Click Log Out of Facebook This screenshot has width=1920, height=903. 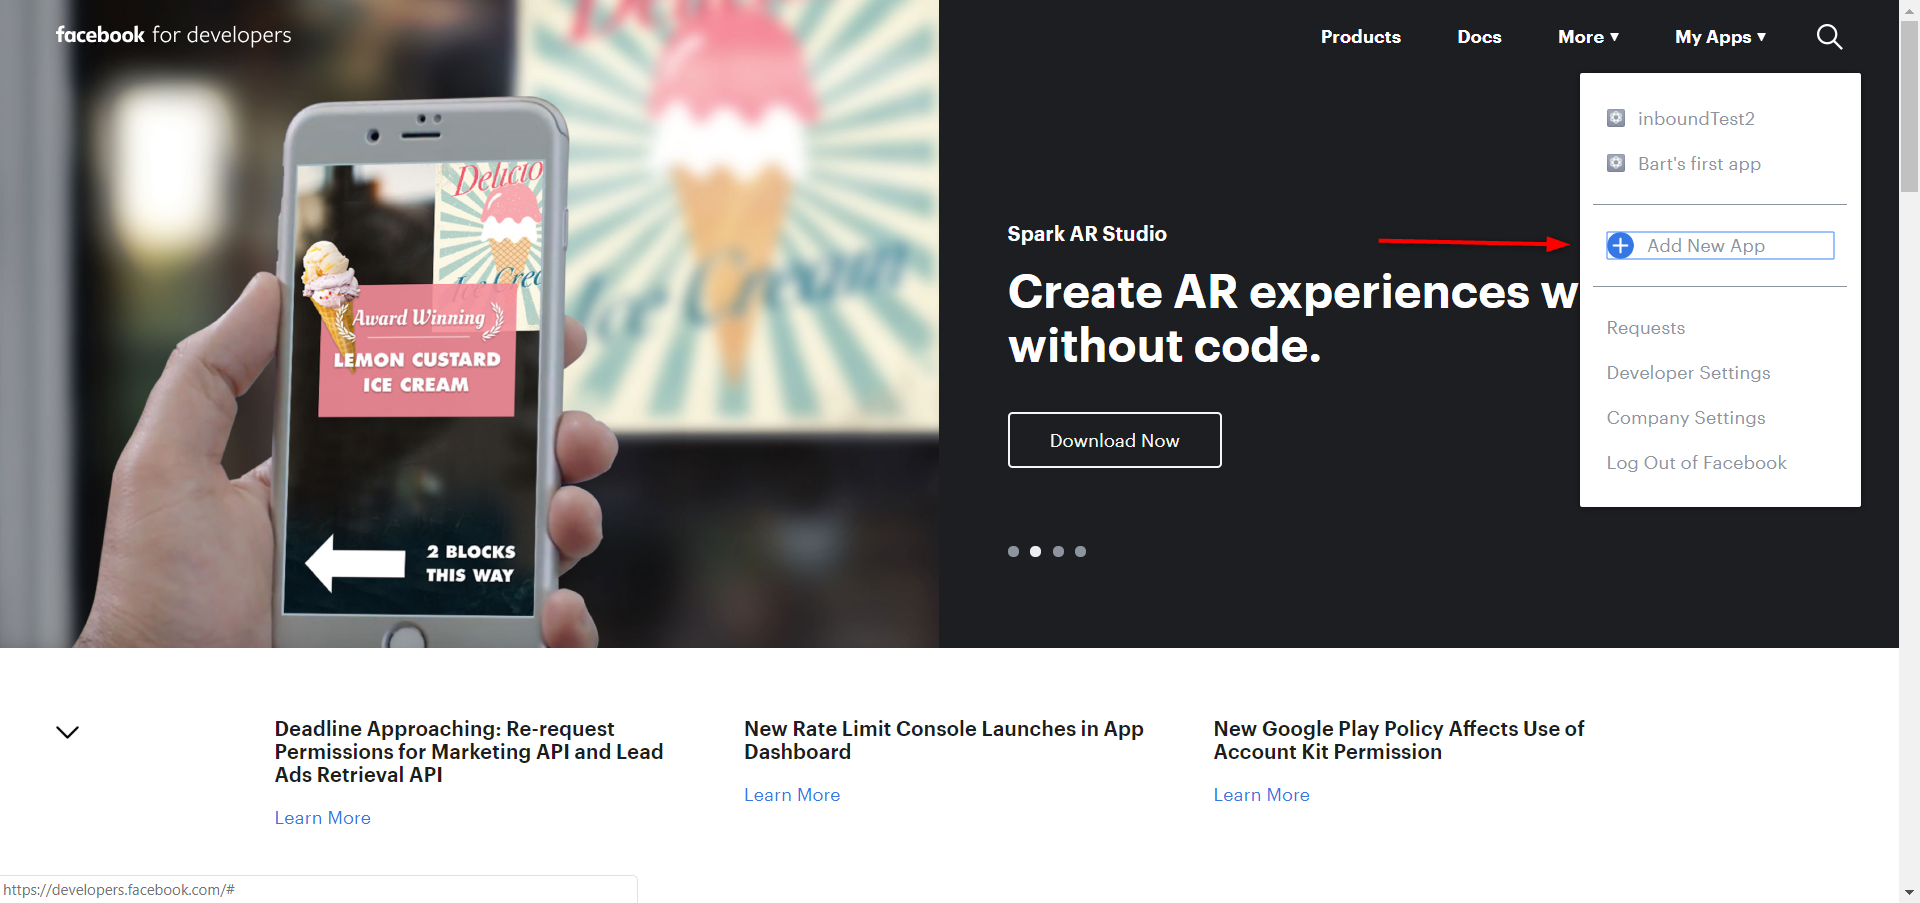1696,463
